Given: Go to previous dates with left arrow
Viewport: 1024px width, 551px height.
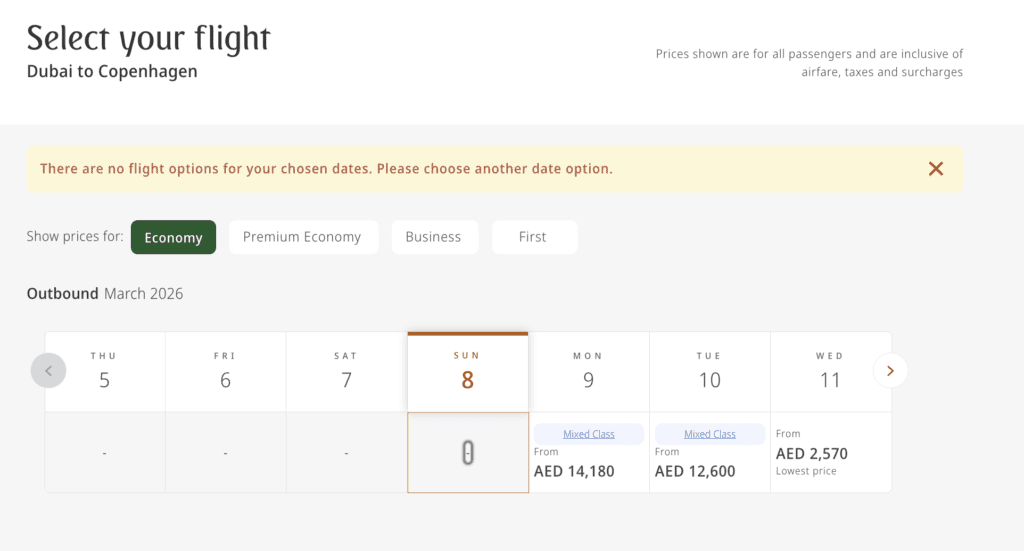Looking at the screenshot, I should (x=48, y=371).
